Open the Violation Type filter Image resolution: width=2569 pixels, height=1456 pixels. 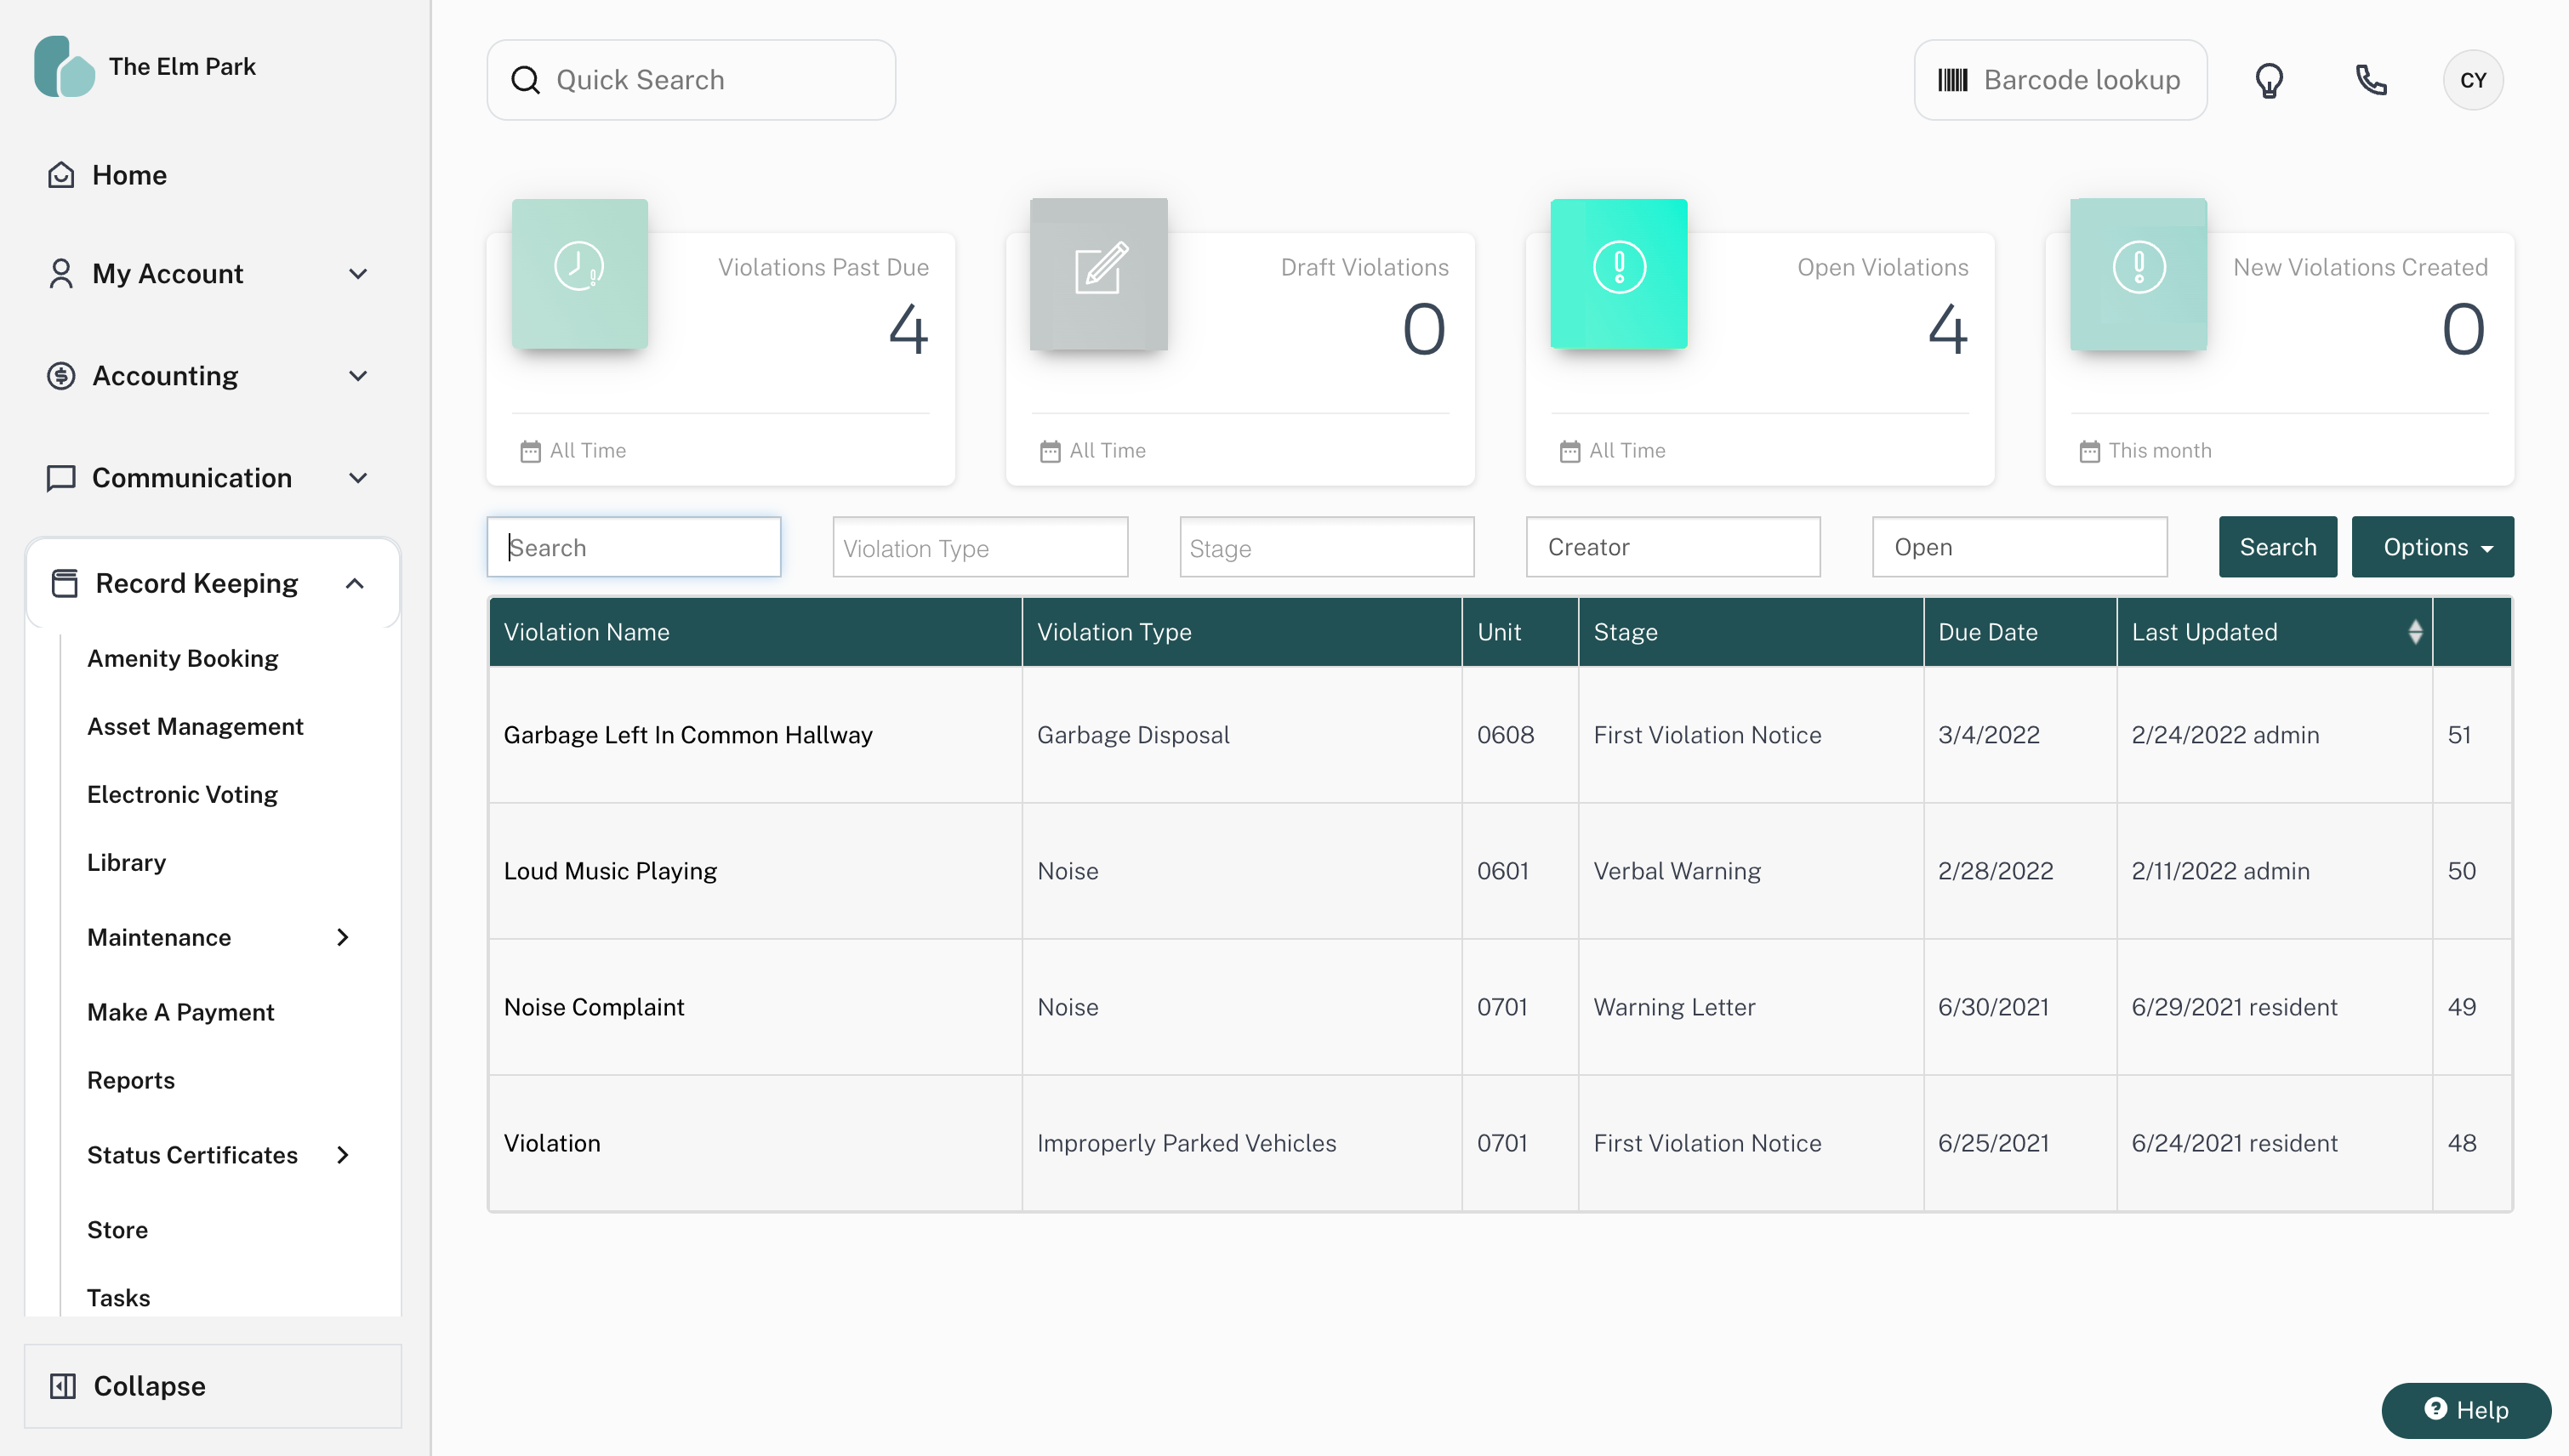(x=979, y=547)
